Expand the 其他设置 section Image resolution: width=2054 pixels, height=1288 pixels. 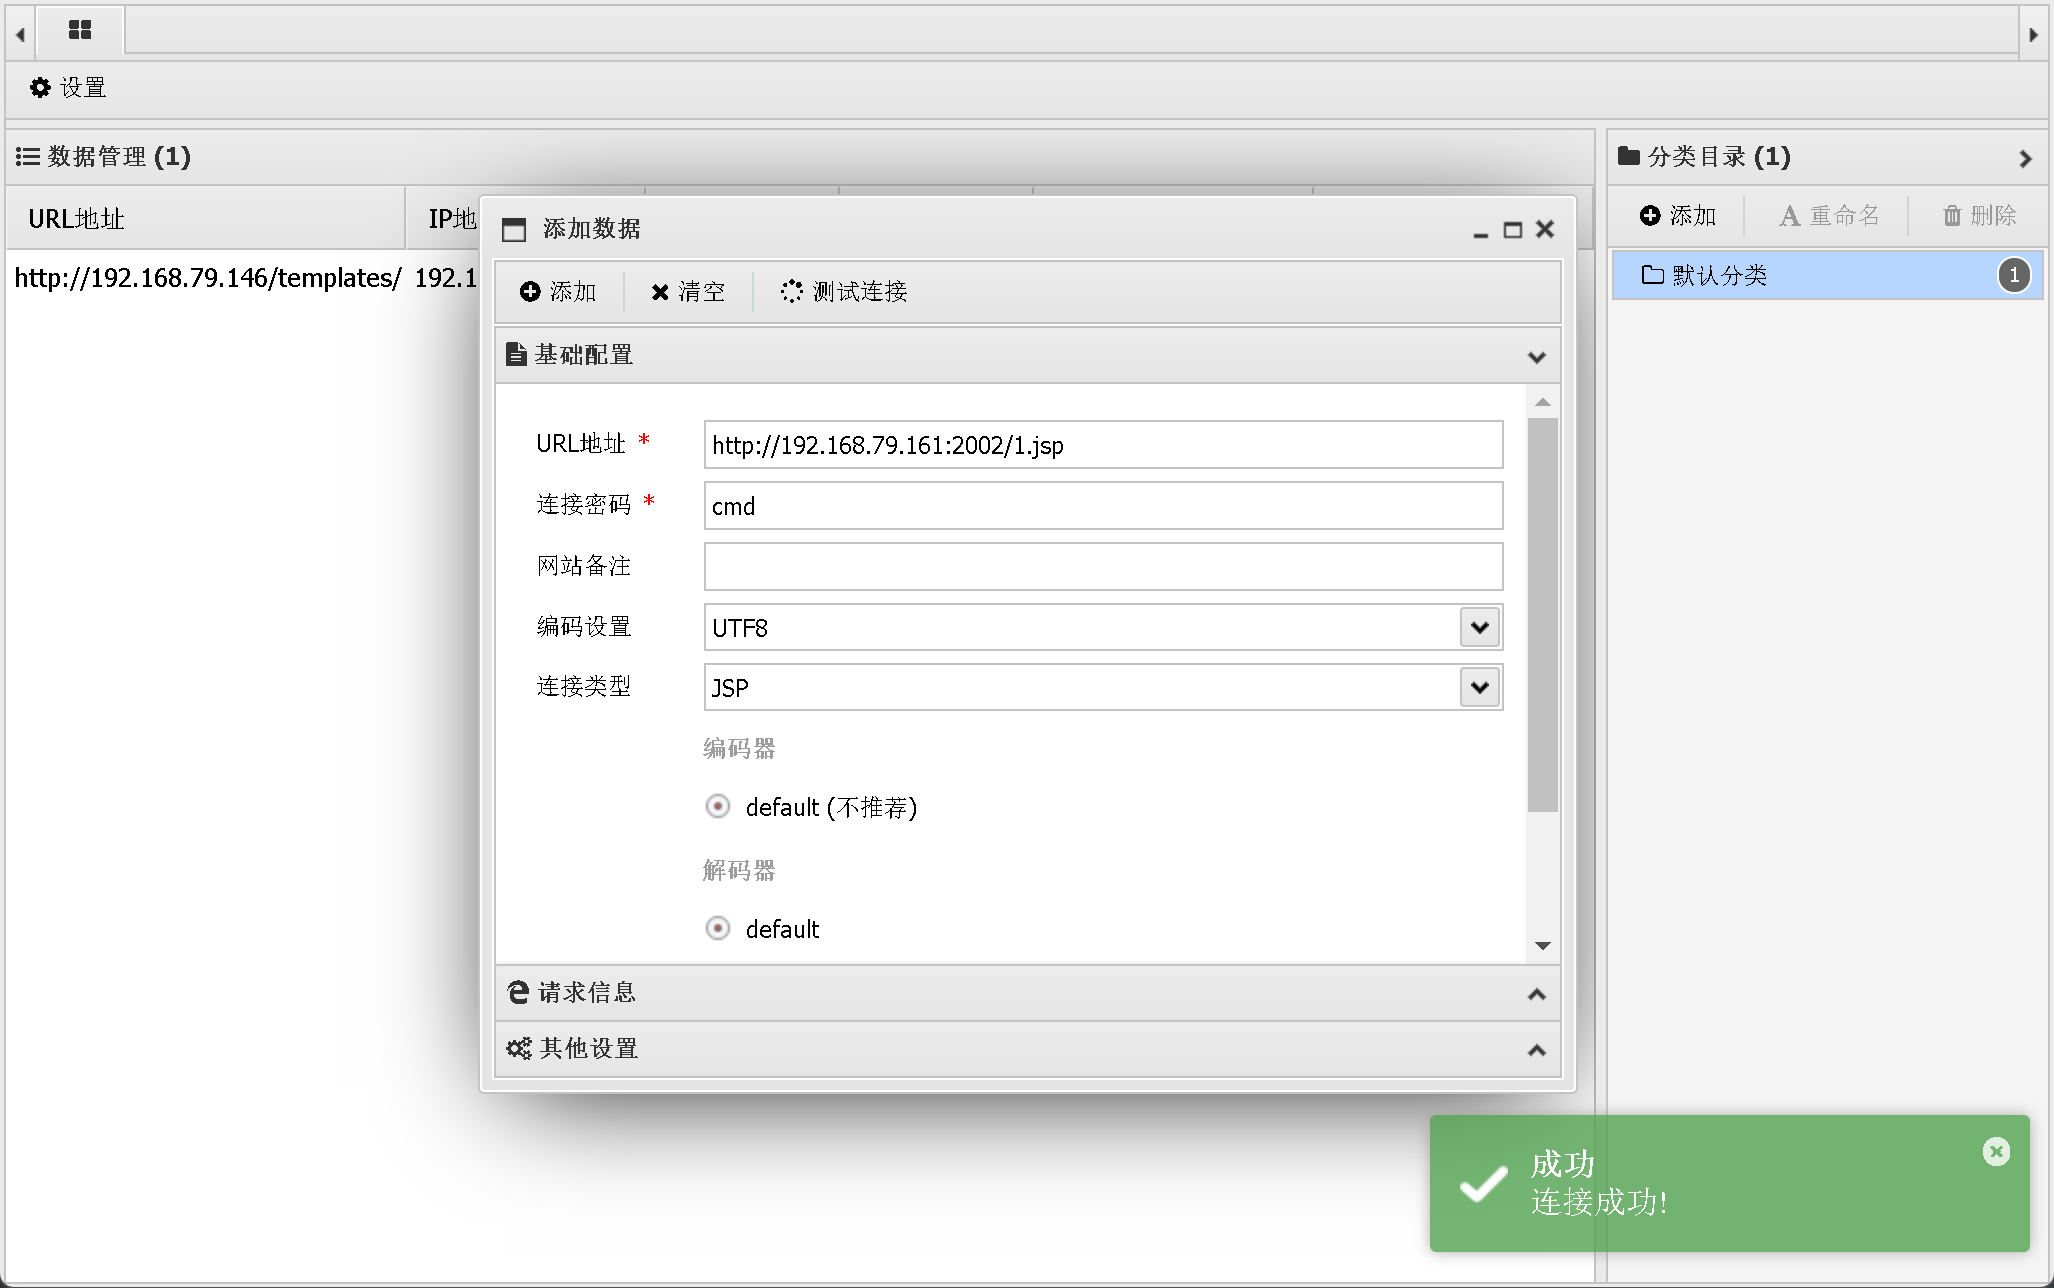tap(1027, 1049)
